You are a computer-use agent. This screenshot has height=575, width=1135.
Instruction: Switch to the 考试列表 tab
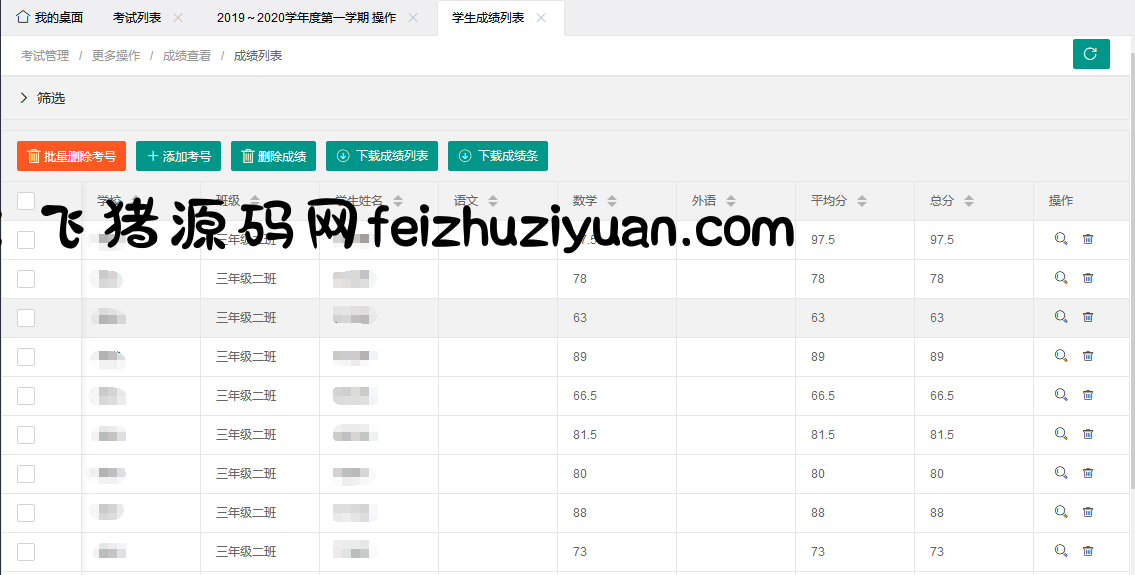point(137,18)
